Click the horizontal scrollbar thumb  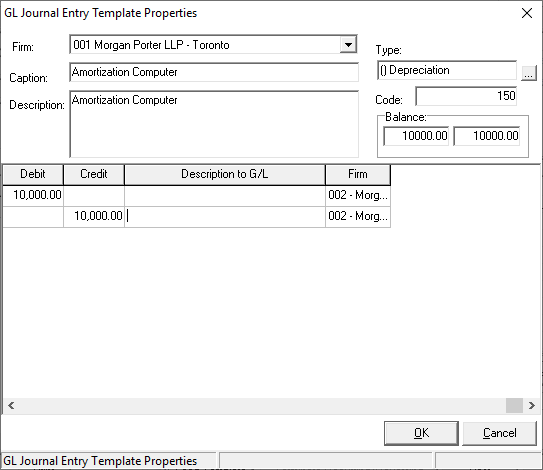pos(514,405)
